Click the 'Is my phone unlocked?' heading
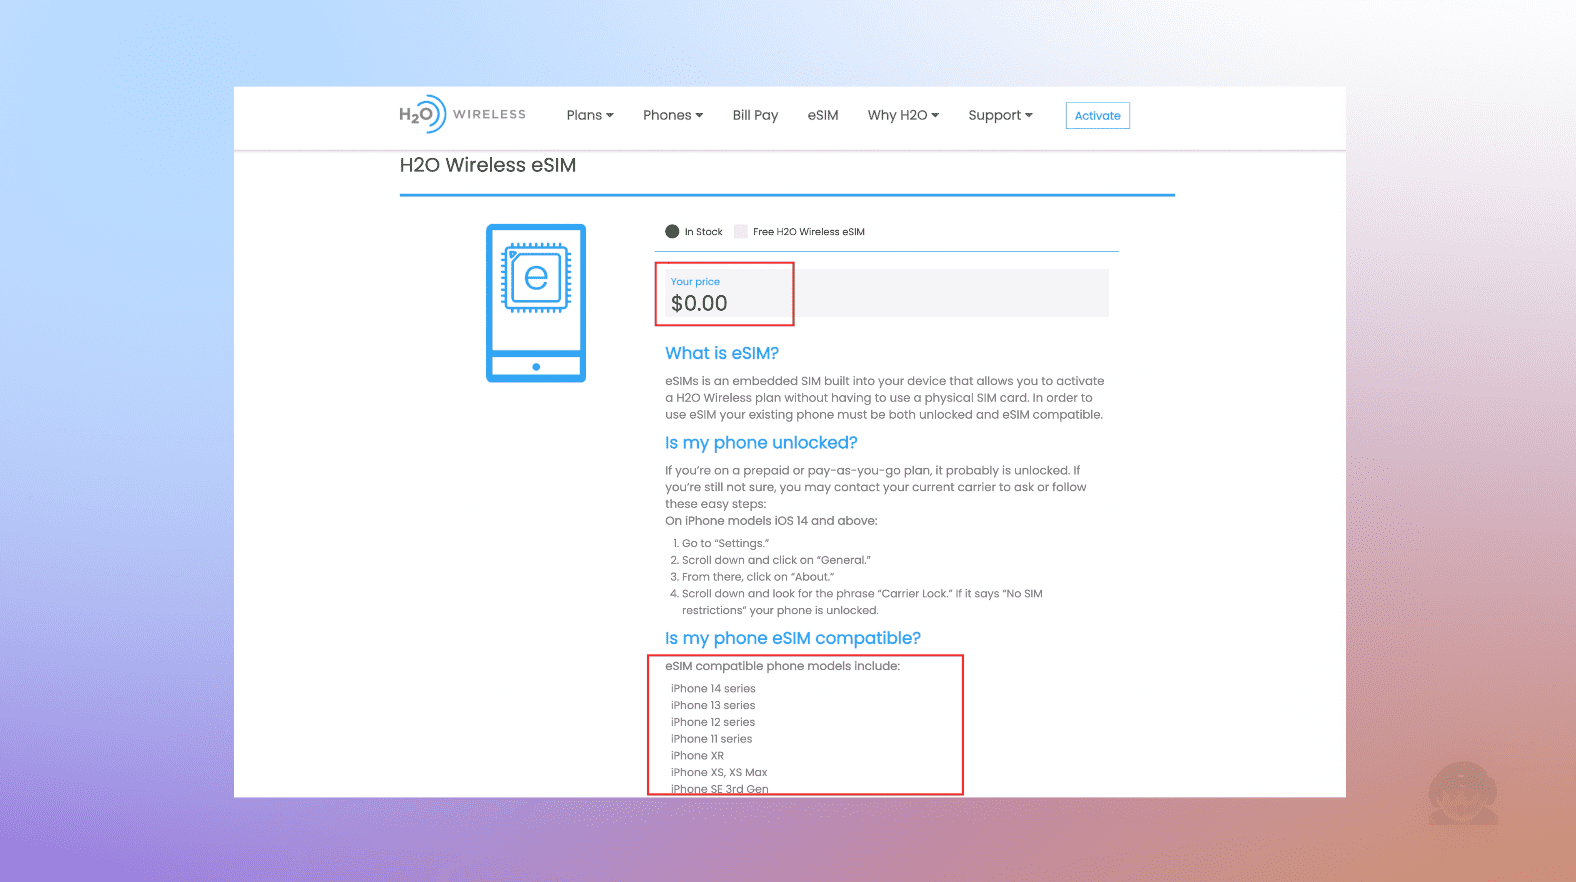The width and height of the screenshot is (1576, 882). pyautogui.click(x=761, y=443)
